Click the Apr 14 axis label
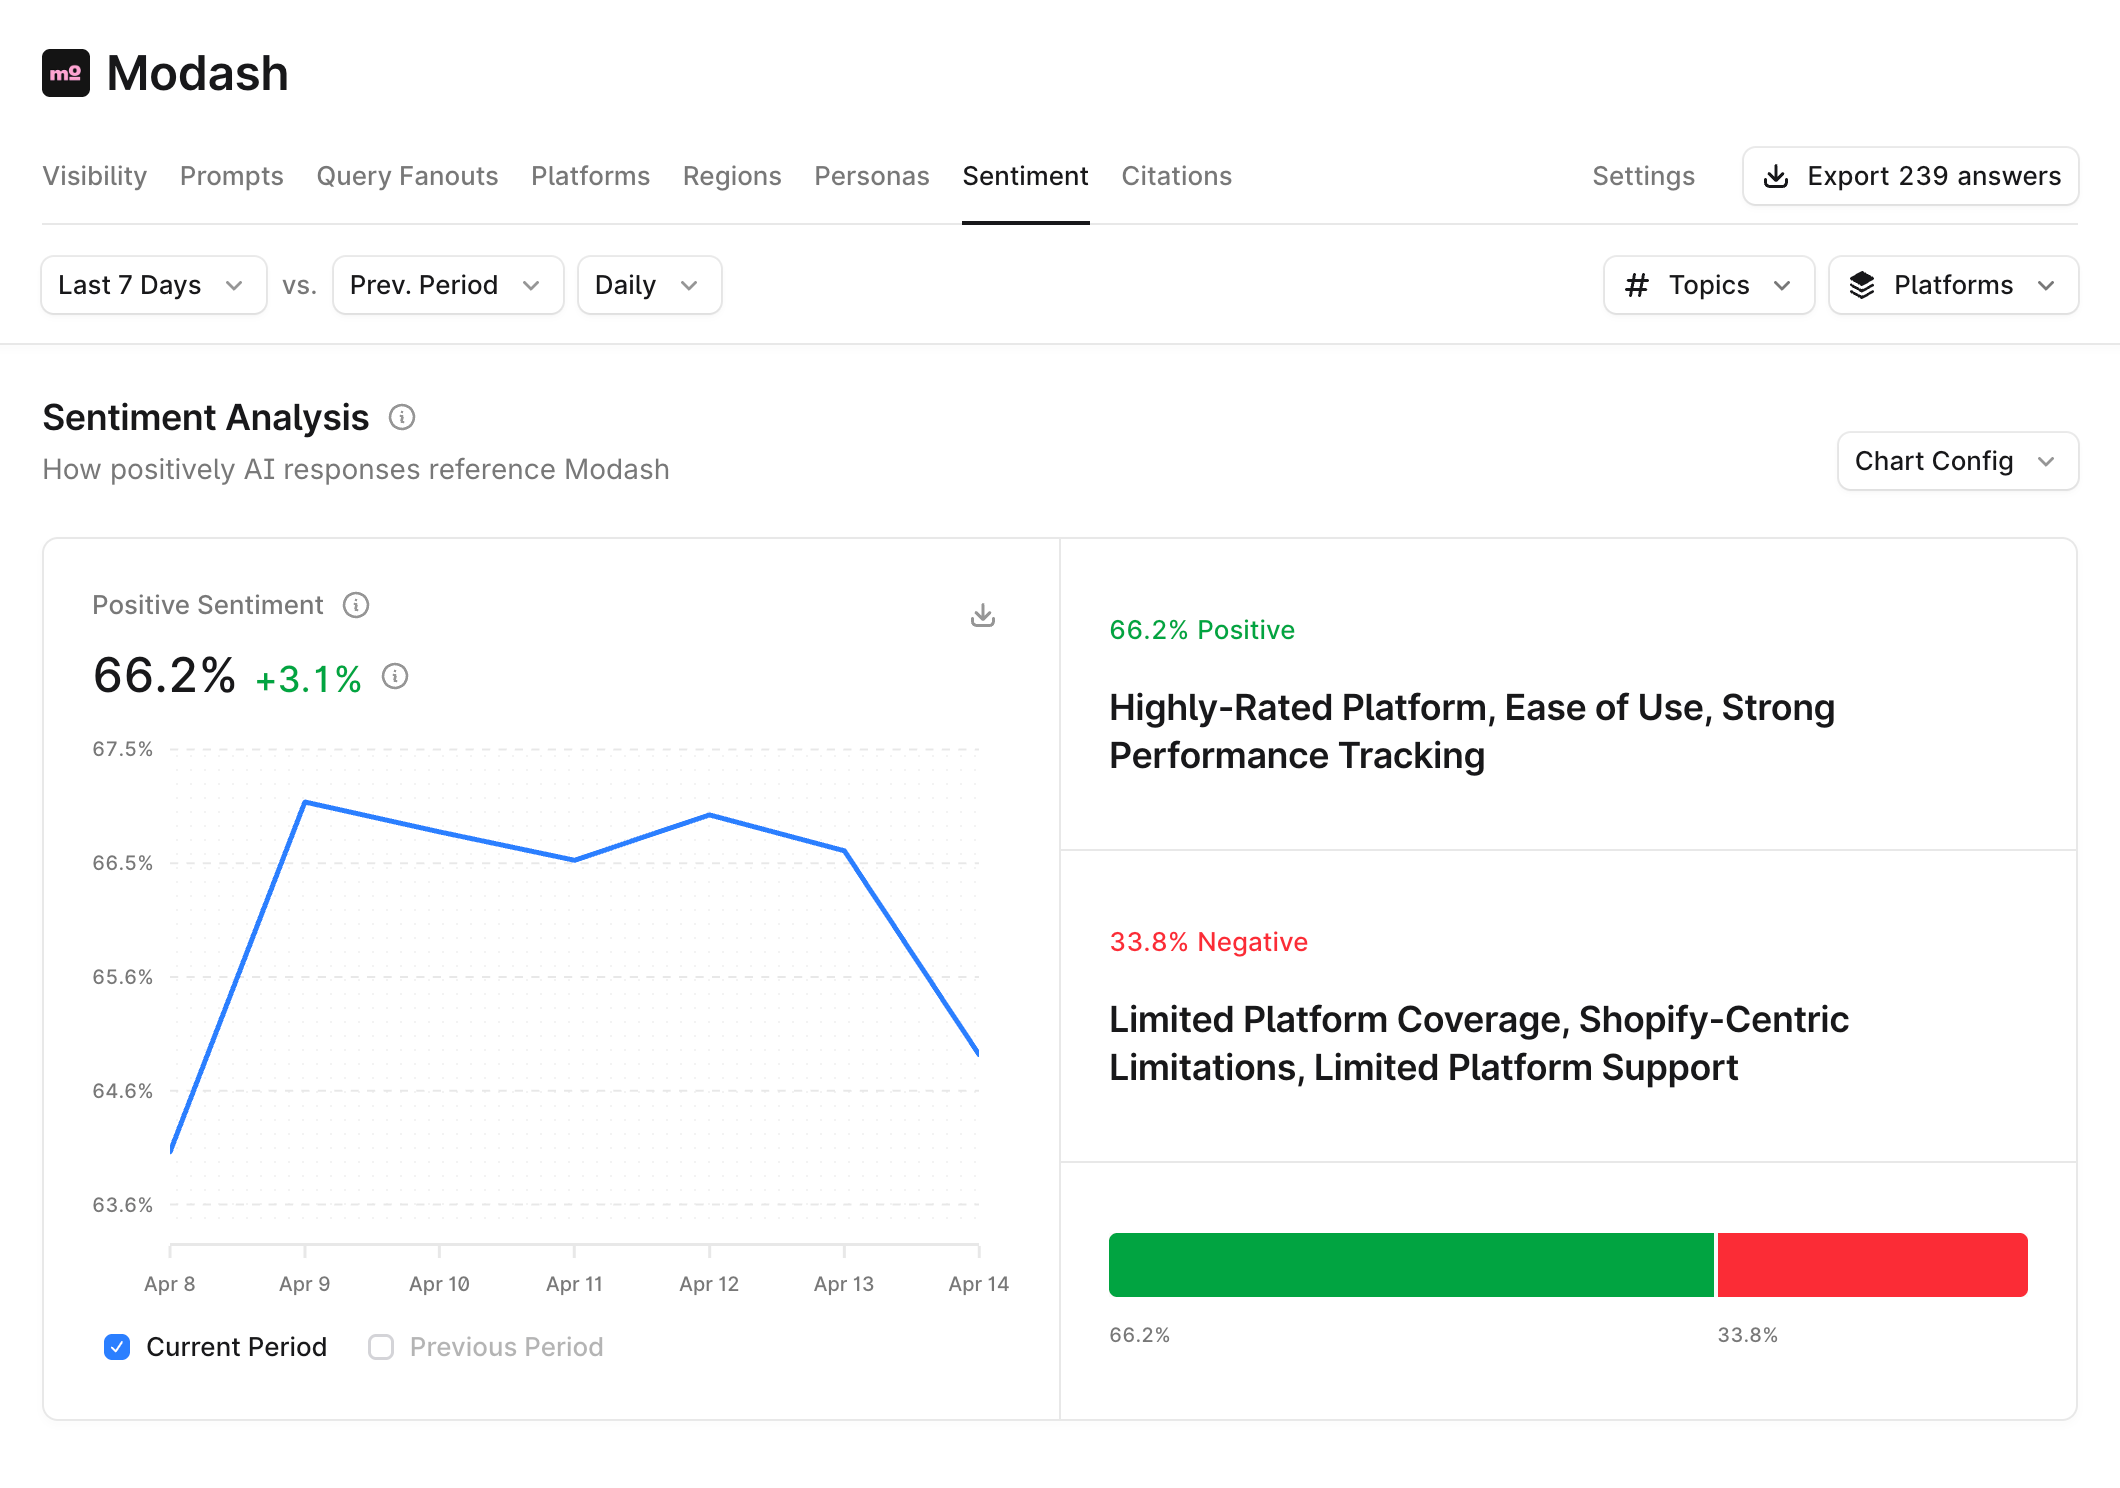2120x1488 pixels. (979, 1284)
